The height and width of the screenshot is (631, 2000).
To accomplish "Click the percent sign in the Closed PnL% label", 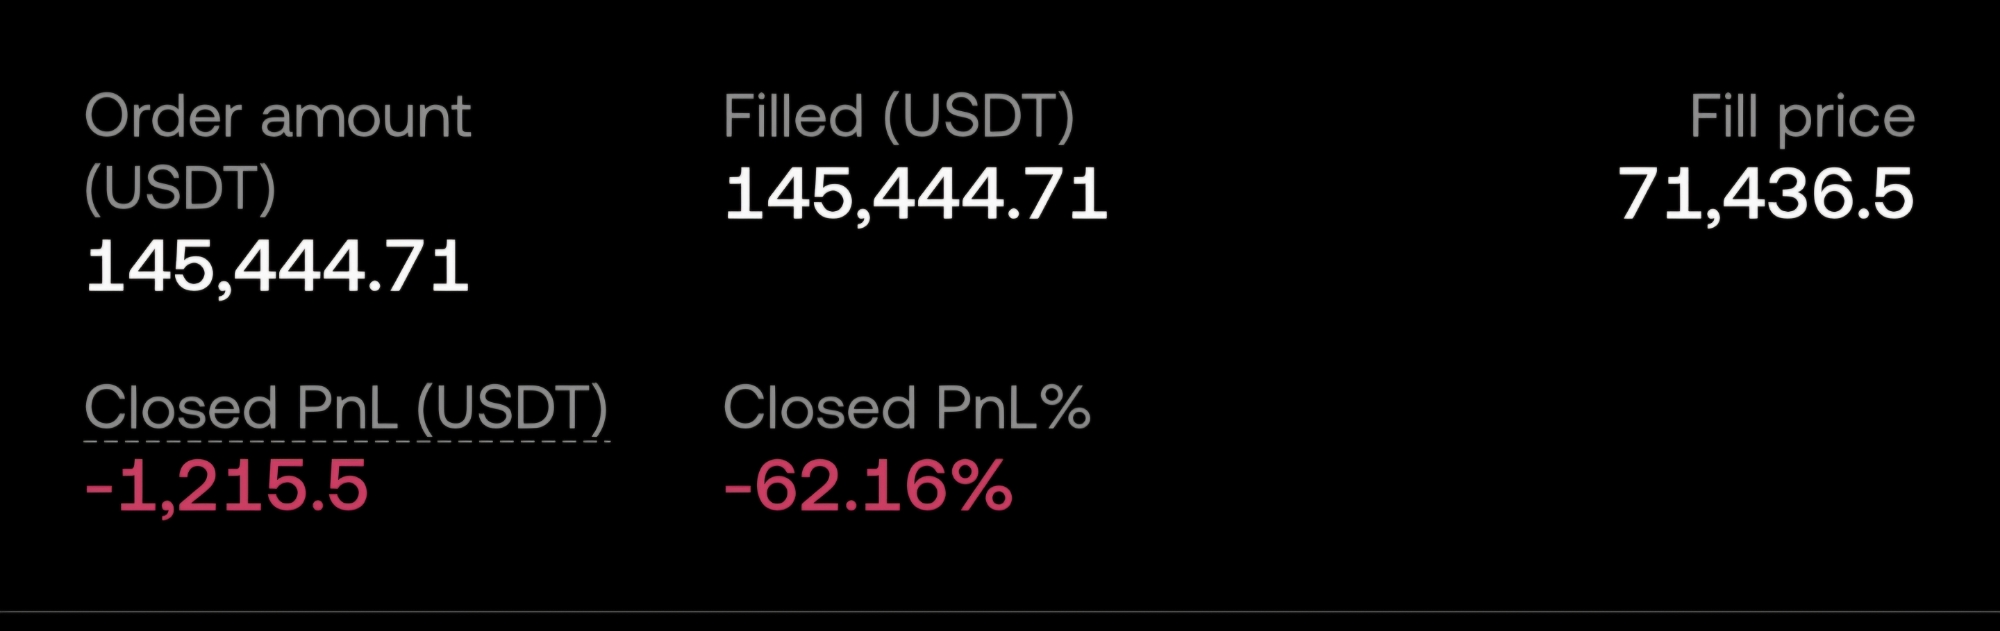I will click(1063, 408).
